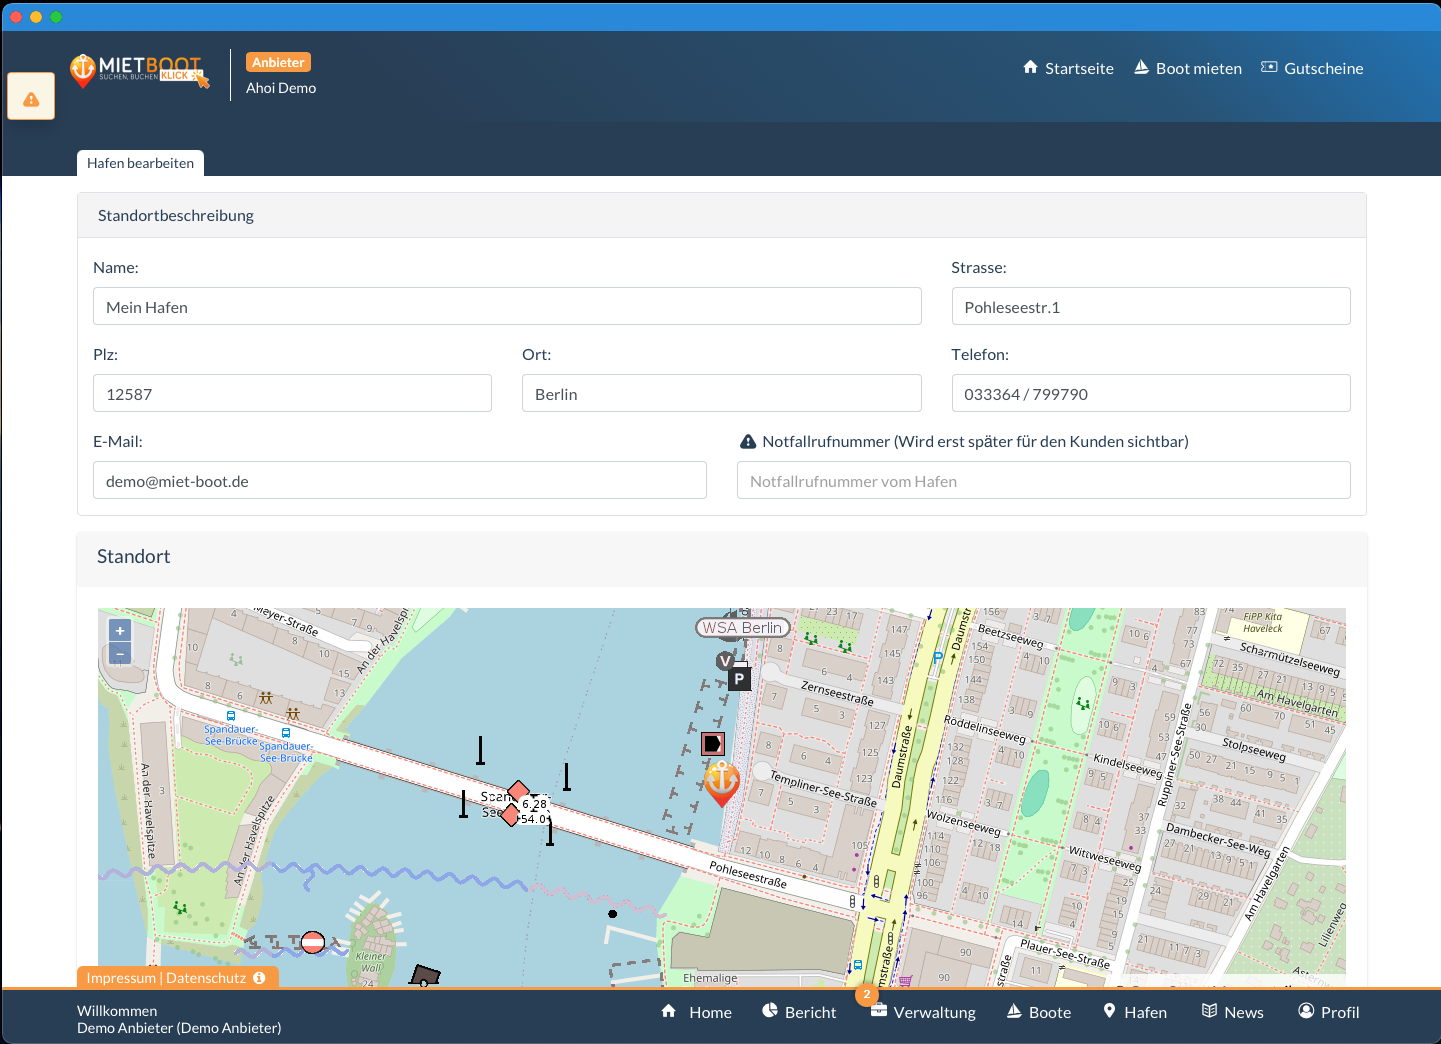This screenshot has height=1044, width=1441.
Task: Click the E-Mail input field
Action: pyautogui.click(x=399, y=480)
